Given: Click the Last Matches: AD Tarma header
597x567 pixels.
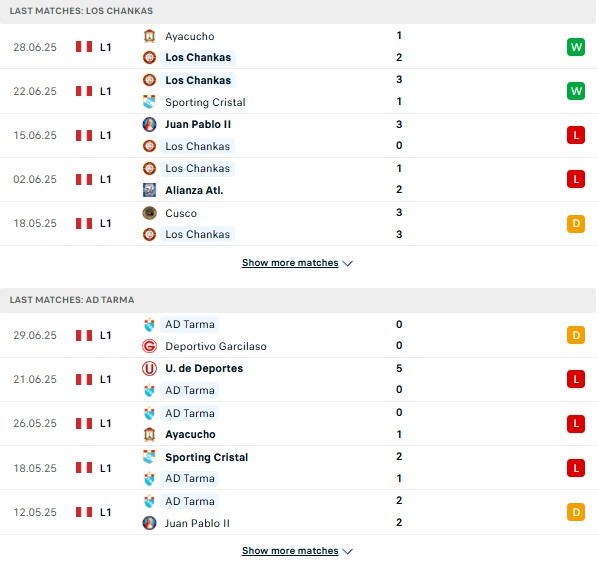Looking at the screenshot, I should click(72, 300).
